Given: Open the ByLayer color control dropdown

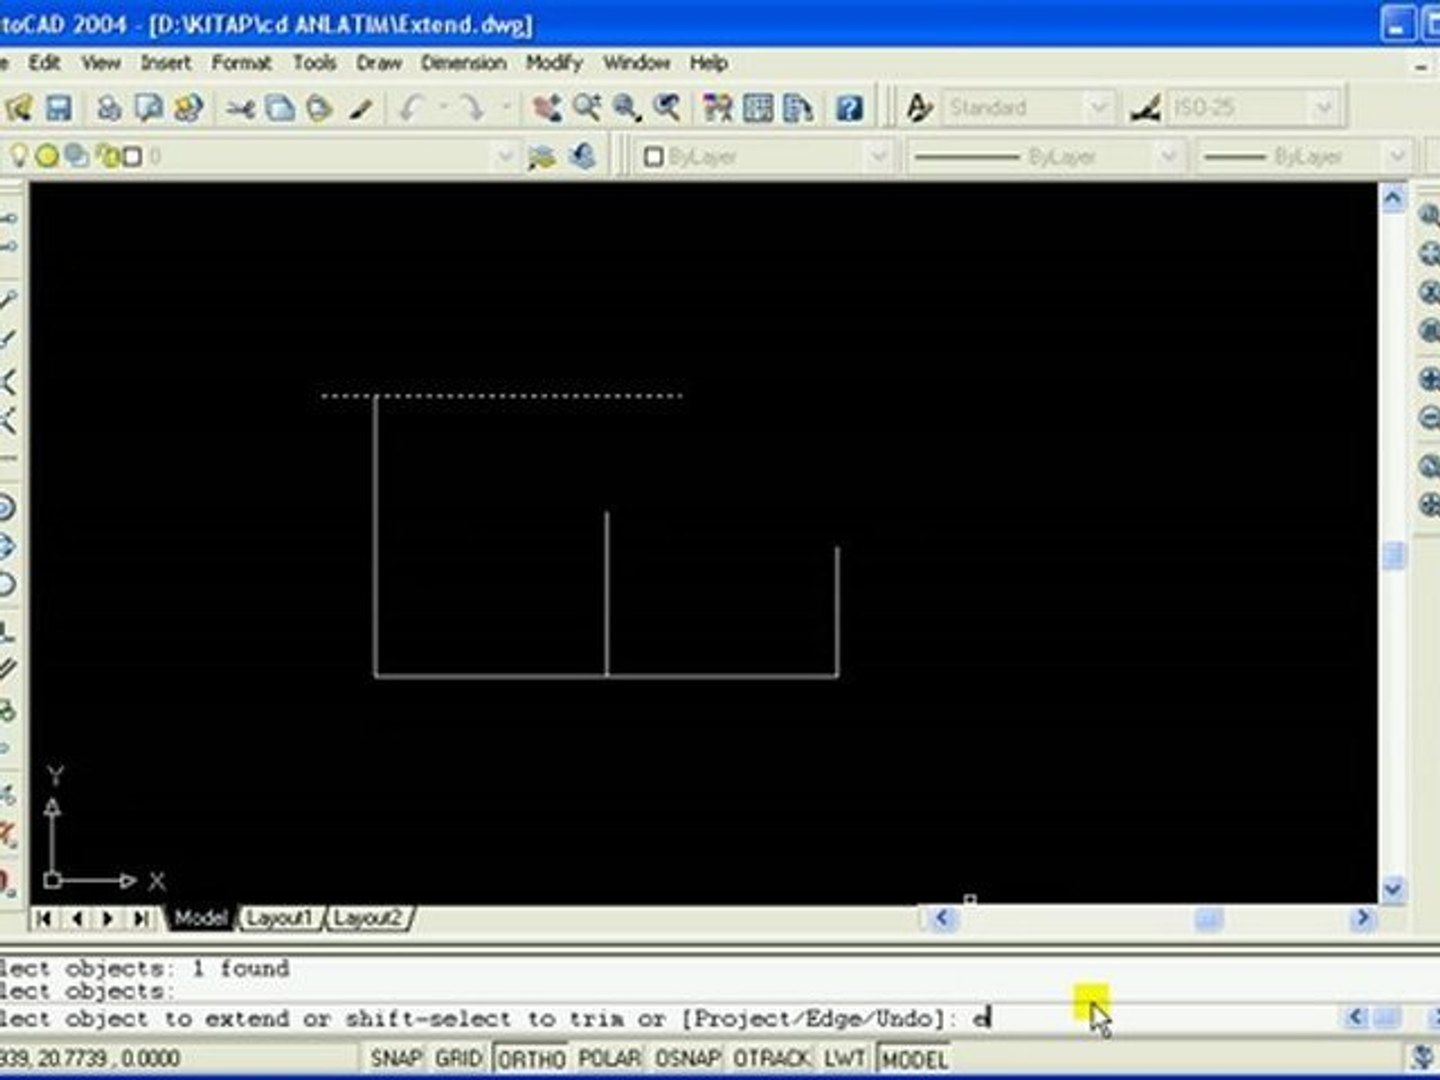Looking at the screenshot, I should click(x=878, y=157).
